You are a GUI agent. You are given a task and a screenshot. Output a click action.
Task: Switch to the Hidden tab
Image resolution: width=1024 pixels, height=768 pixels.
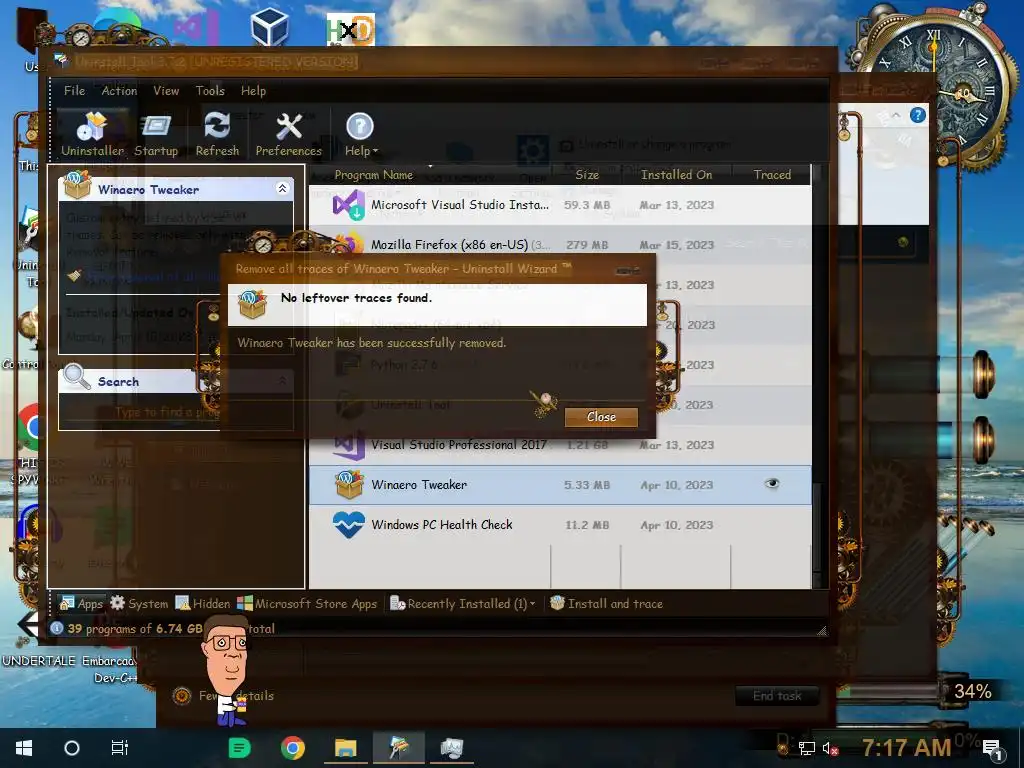[x=202, y=603]
